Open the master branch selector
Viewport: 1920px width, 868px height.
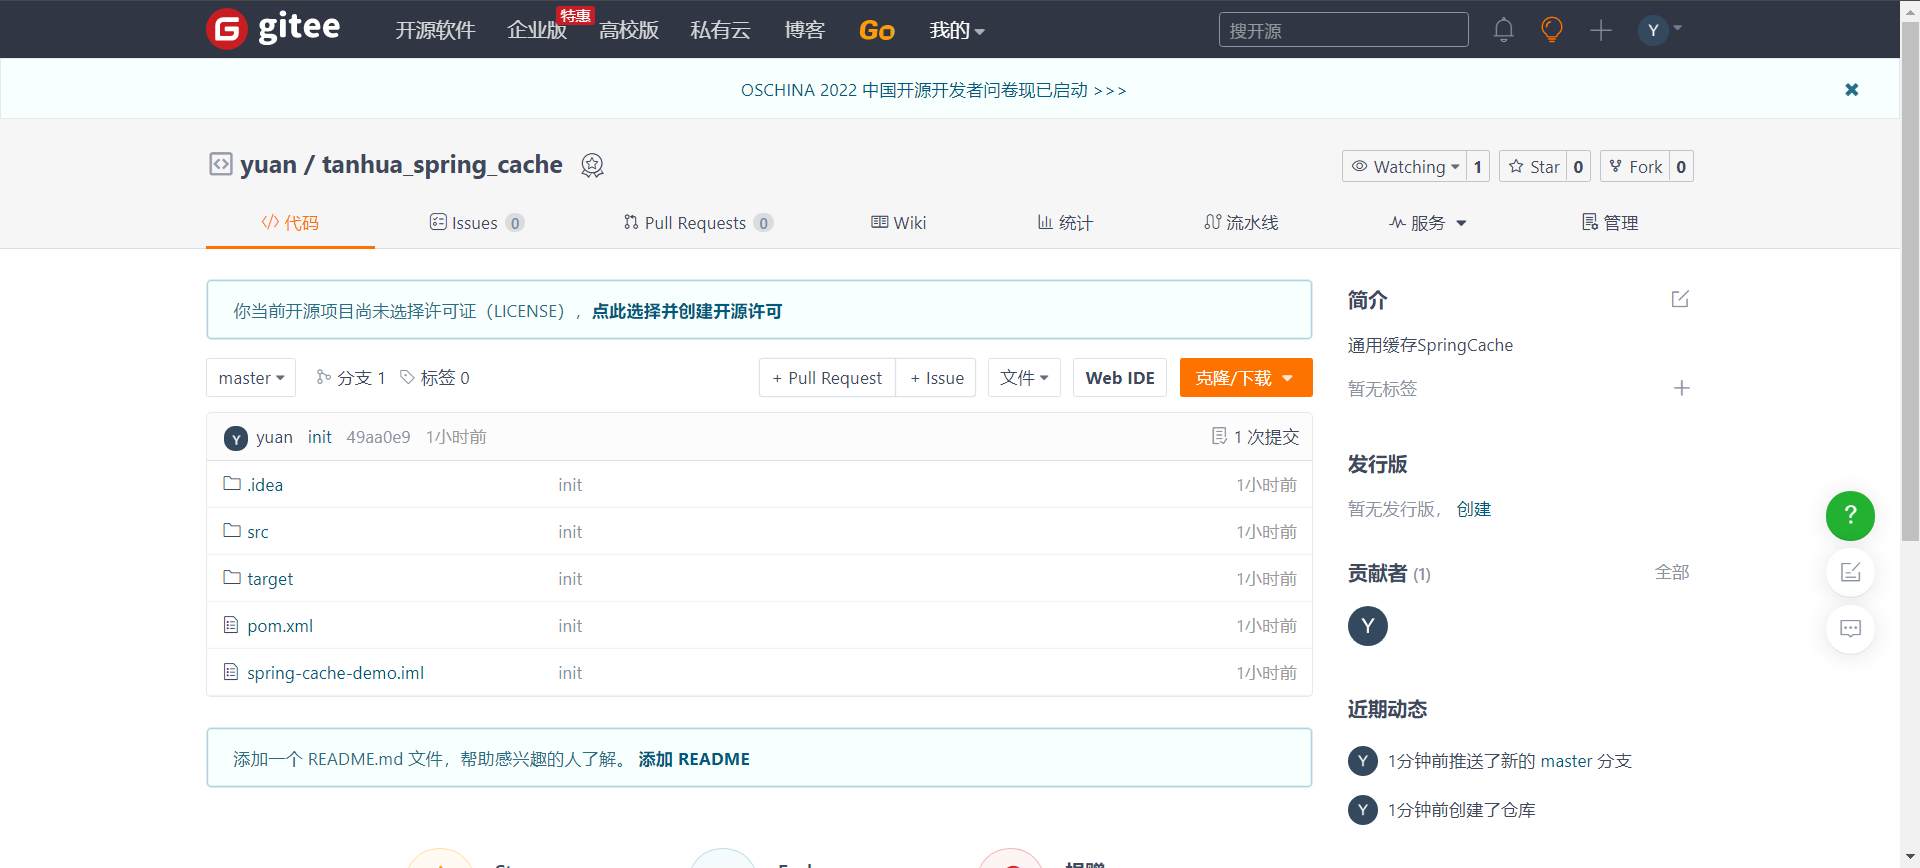pos(251,378)
